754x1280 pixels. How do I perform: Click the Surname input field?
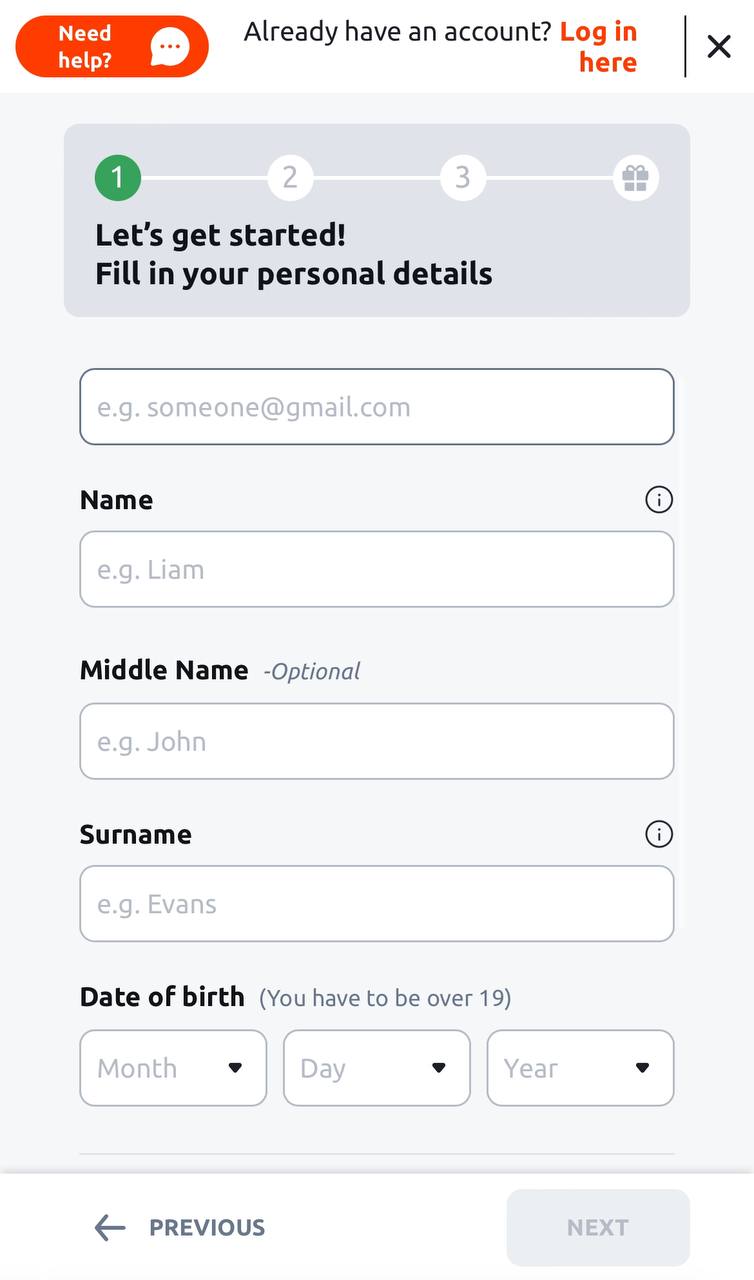377,904
